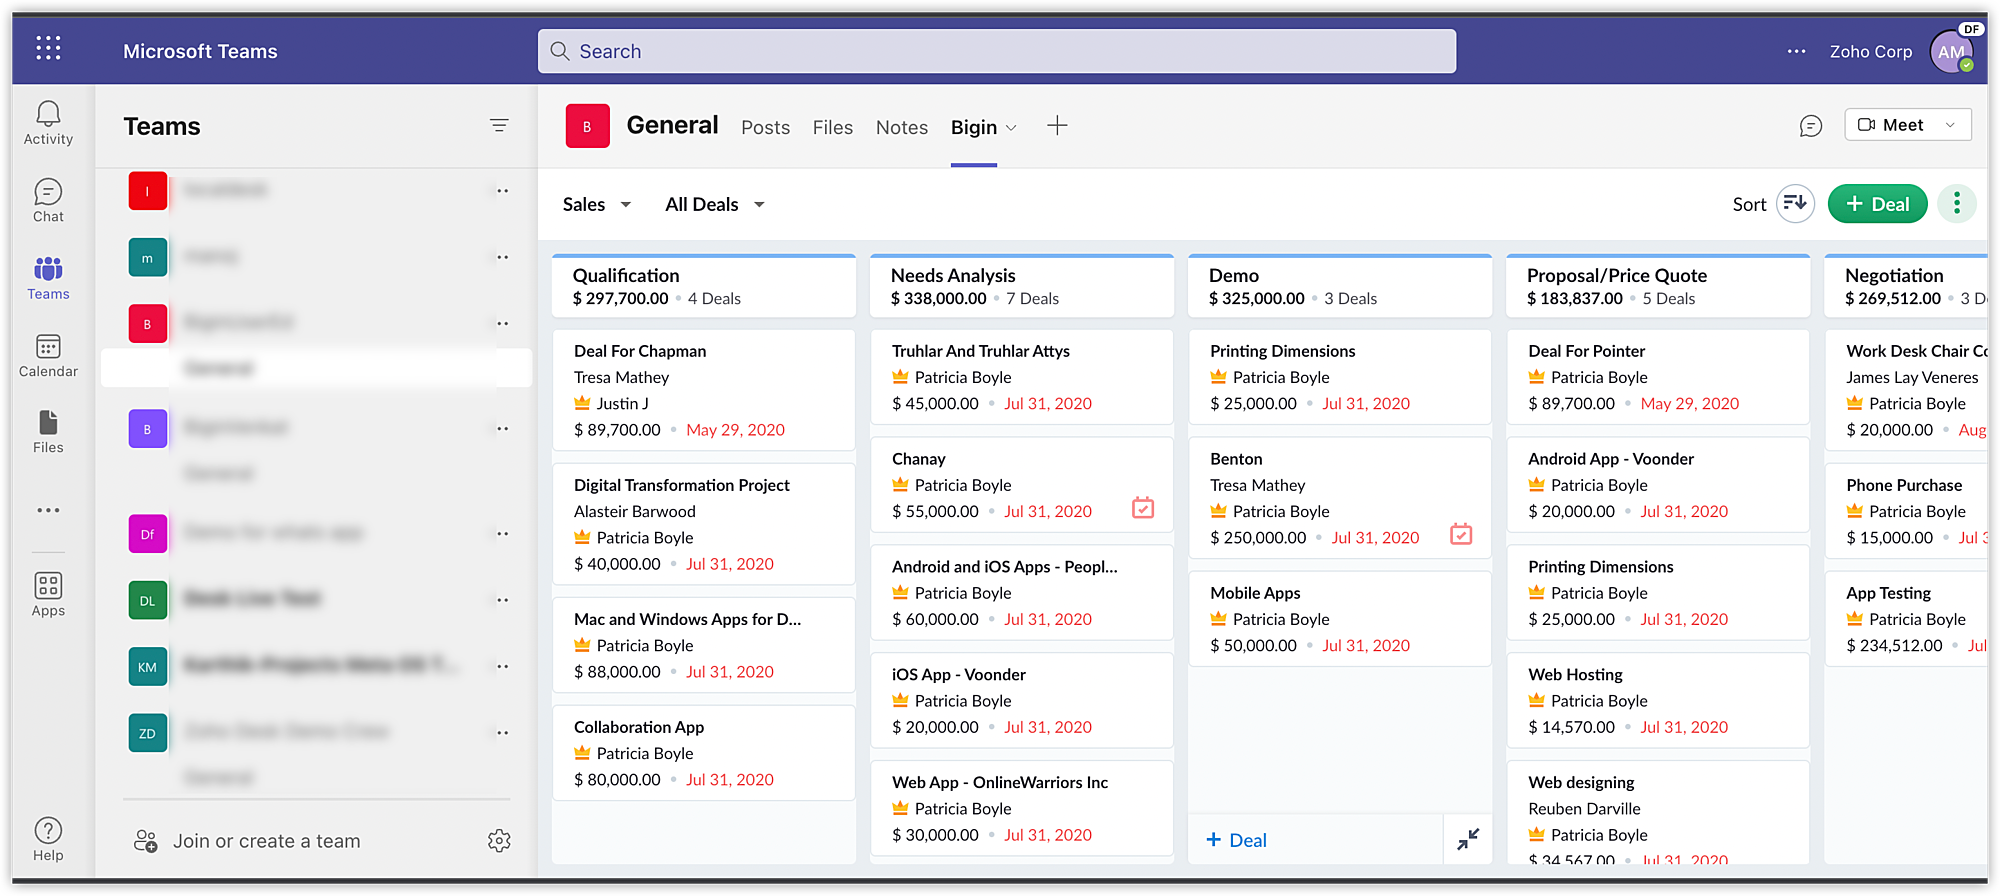The height and width of the screenshot is (896, 2000).
Task: Show more apps ellipsis in left rail
Action: click(x=48, y=510)
